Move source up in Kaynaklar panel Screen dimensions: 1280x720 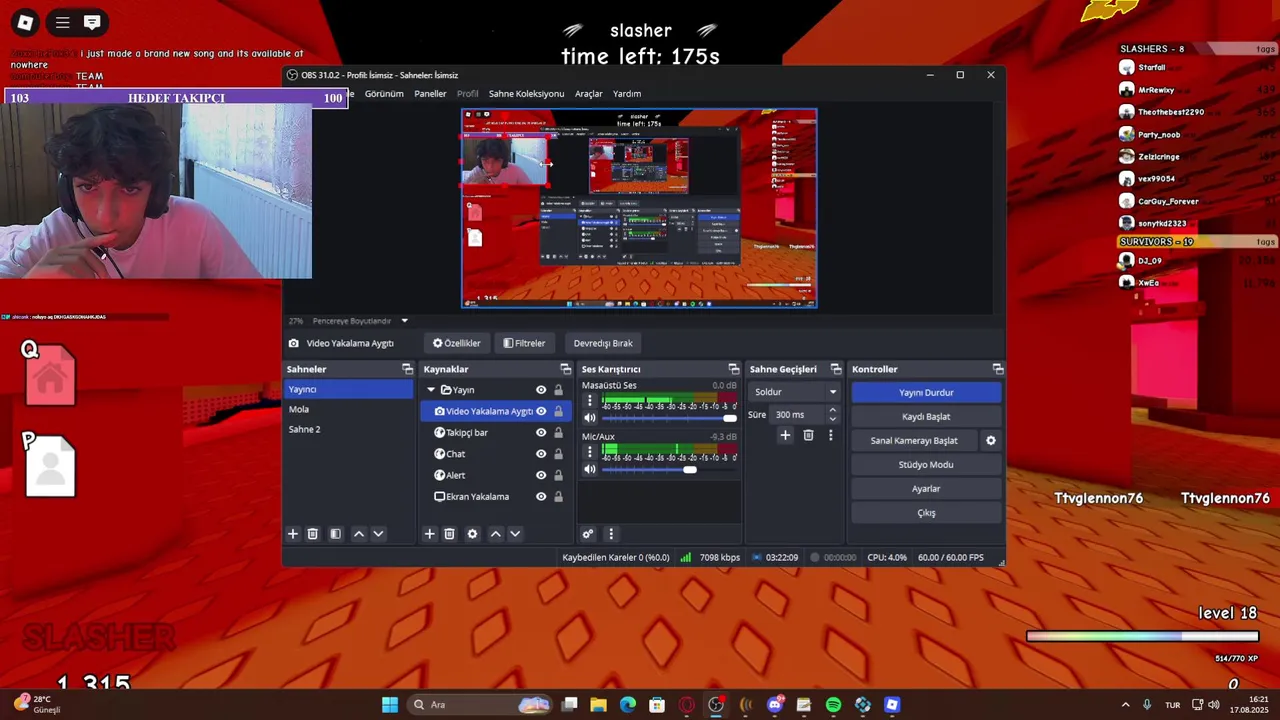496,534
